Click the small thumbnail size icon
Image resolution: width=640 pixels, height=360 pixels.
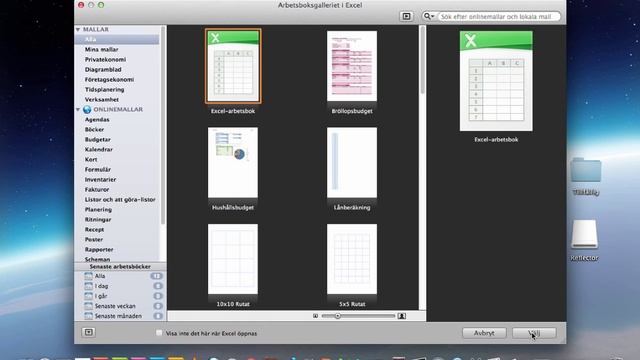(315, 316)
